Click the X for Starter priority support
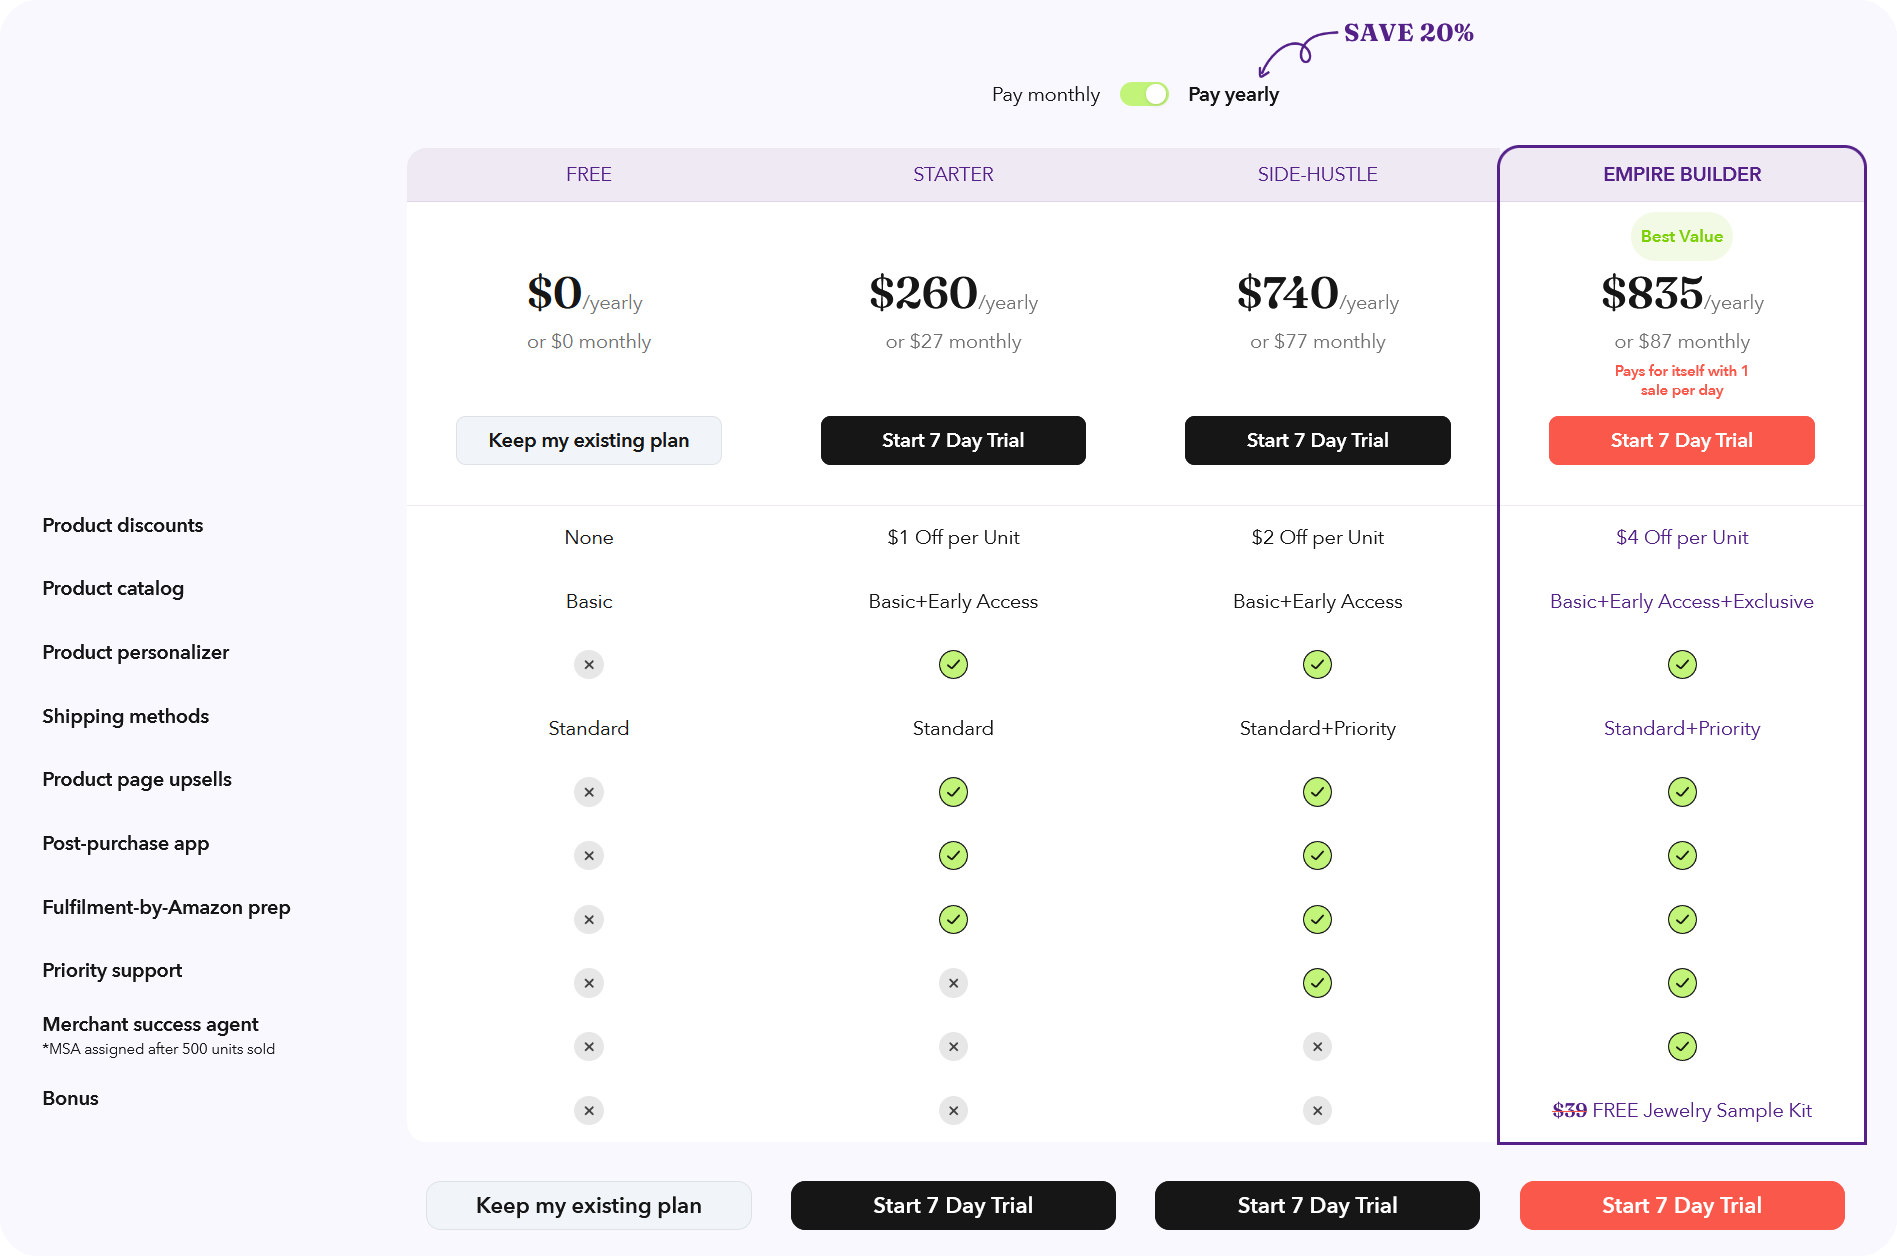Viewport: 1897px width, 1256px height. click(952, 983)
